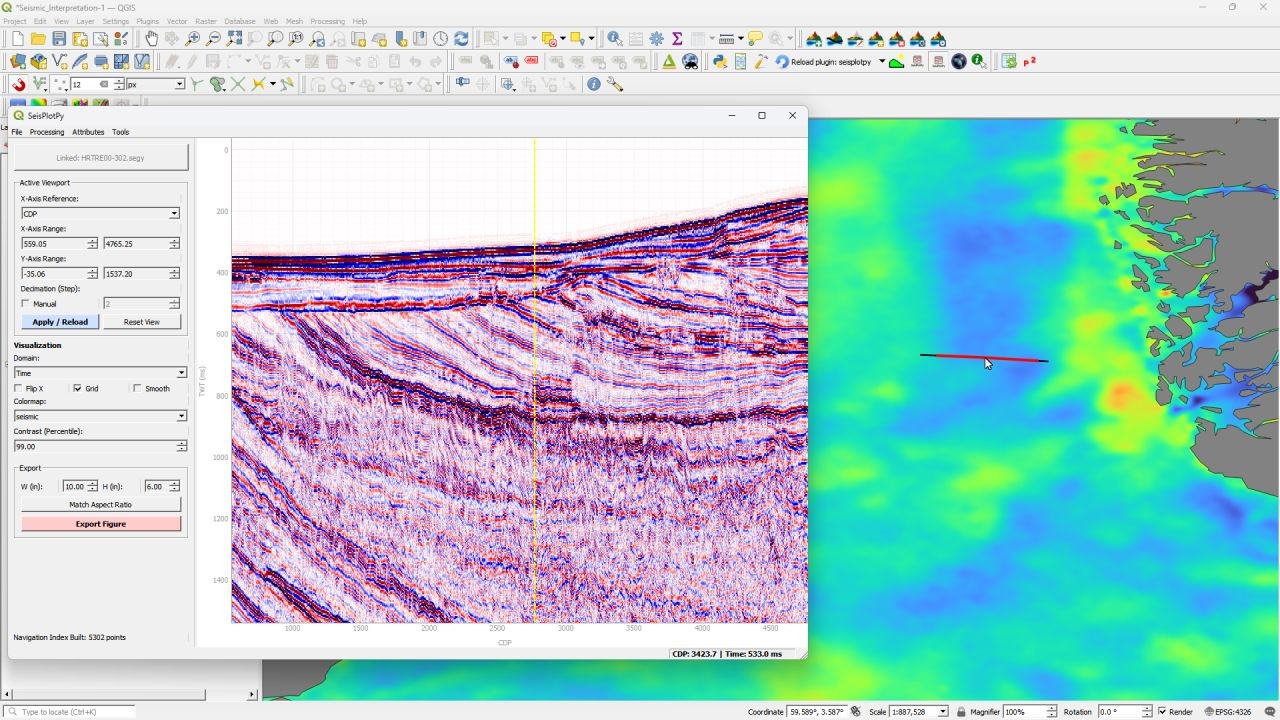The height and width of the screenshot is (720, 1280).
Task: Toggle the red snapping magnet icon
Action: (19, 85)
